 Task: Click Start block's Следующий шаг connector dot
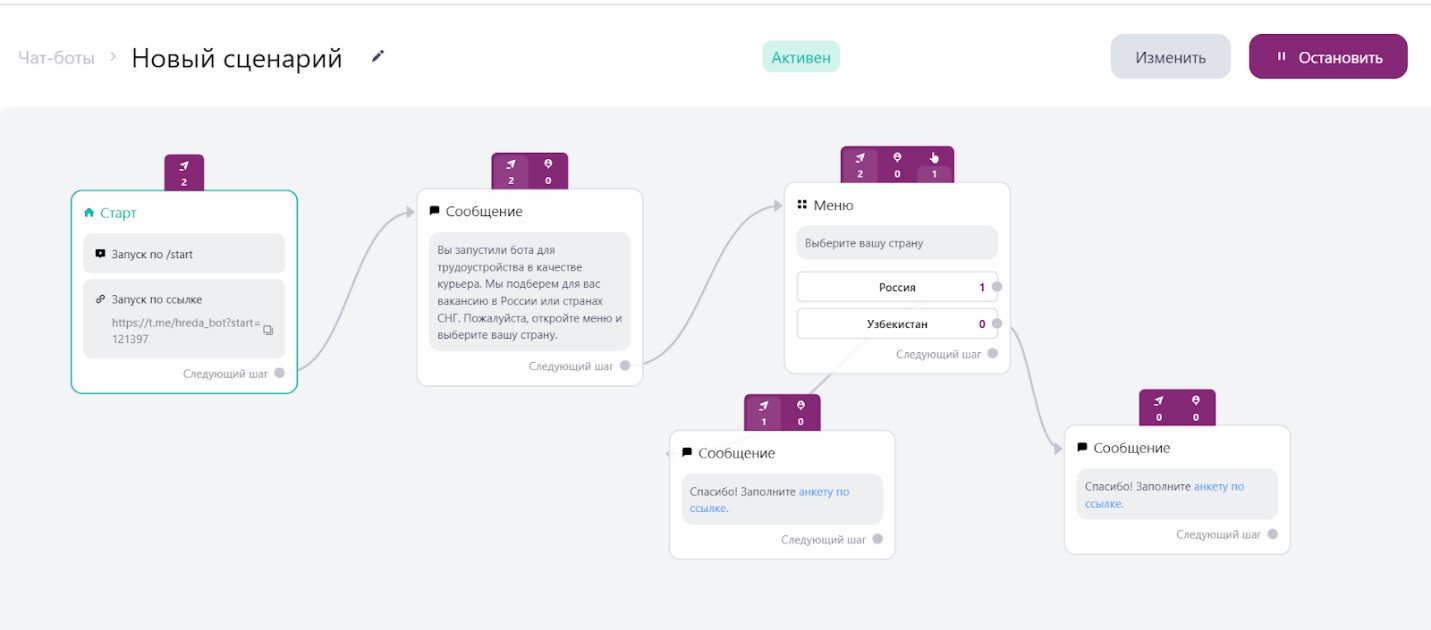click(280, 373)
